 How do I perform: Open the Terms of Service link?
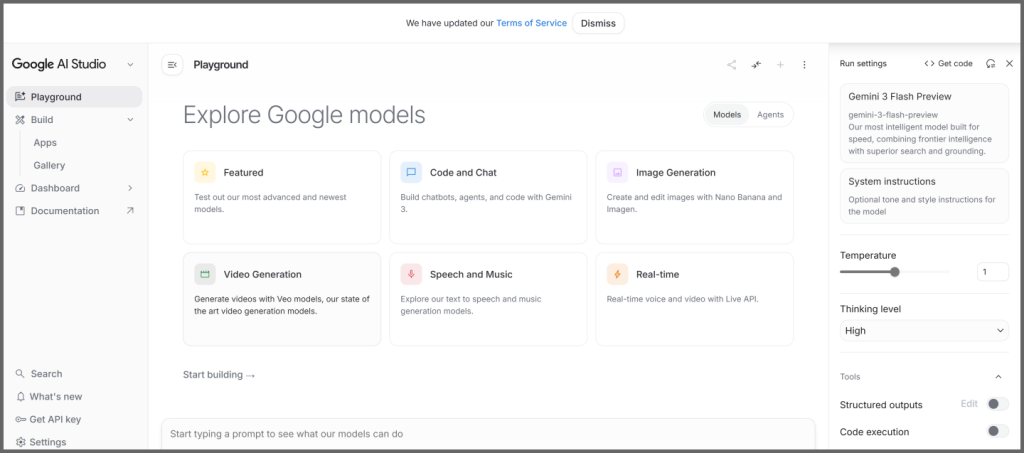pyautogui.click(x=532, y=23)
